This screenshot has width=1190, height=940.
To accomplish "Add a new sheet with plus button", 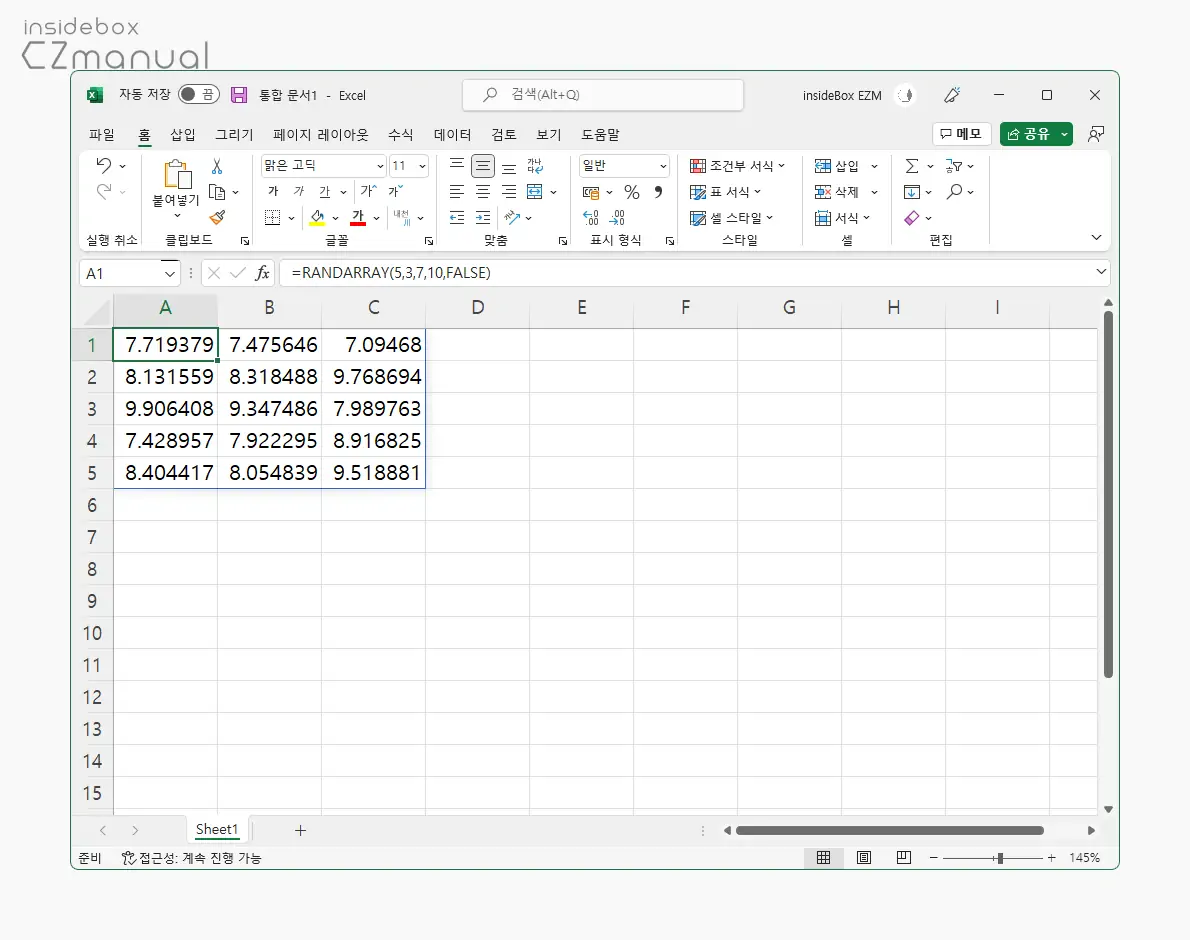I will click(301, 830).
